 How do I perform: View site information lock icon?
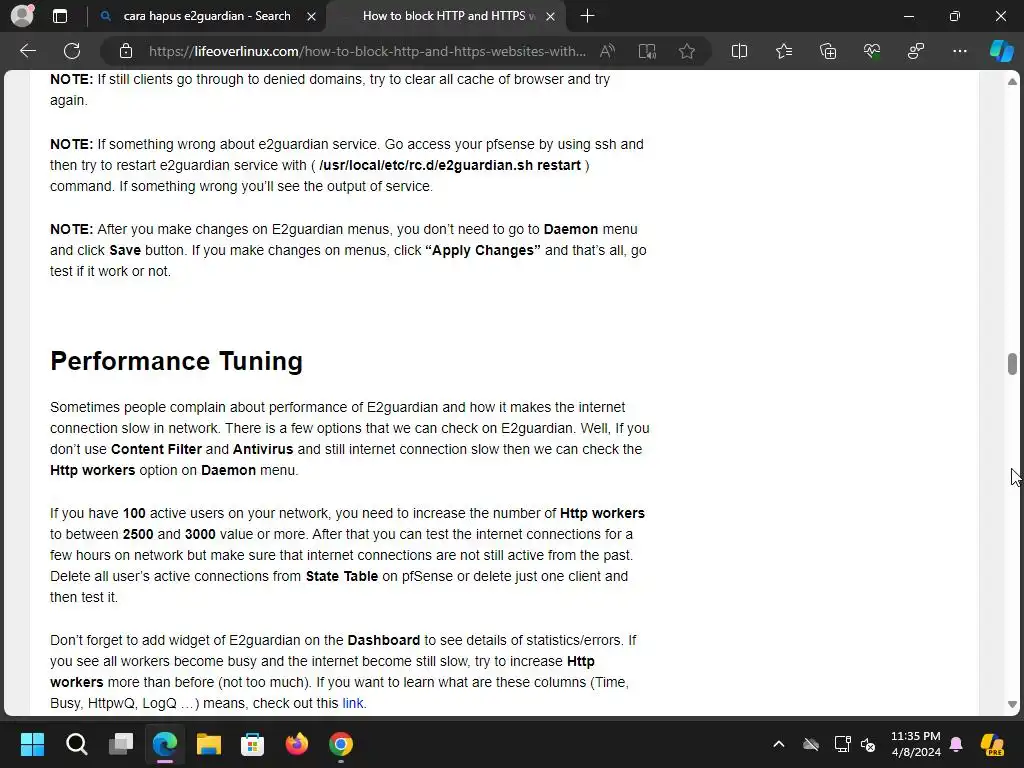pos(126,51)
